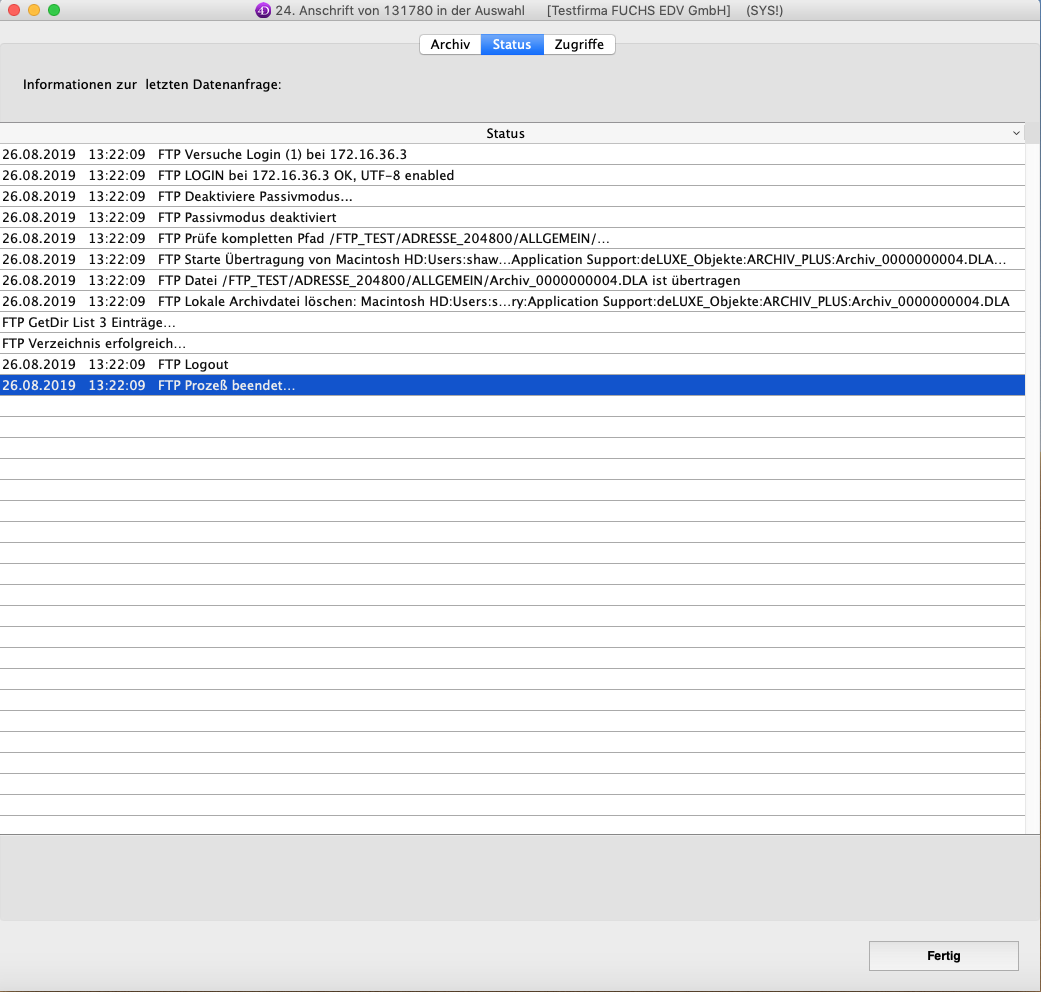
Task: Select the Status tab
Action: (x=512, y=45)
